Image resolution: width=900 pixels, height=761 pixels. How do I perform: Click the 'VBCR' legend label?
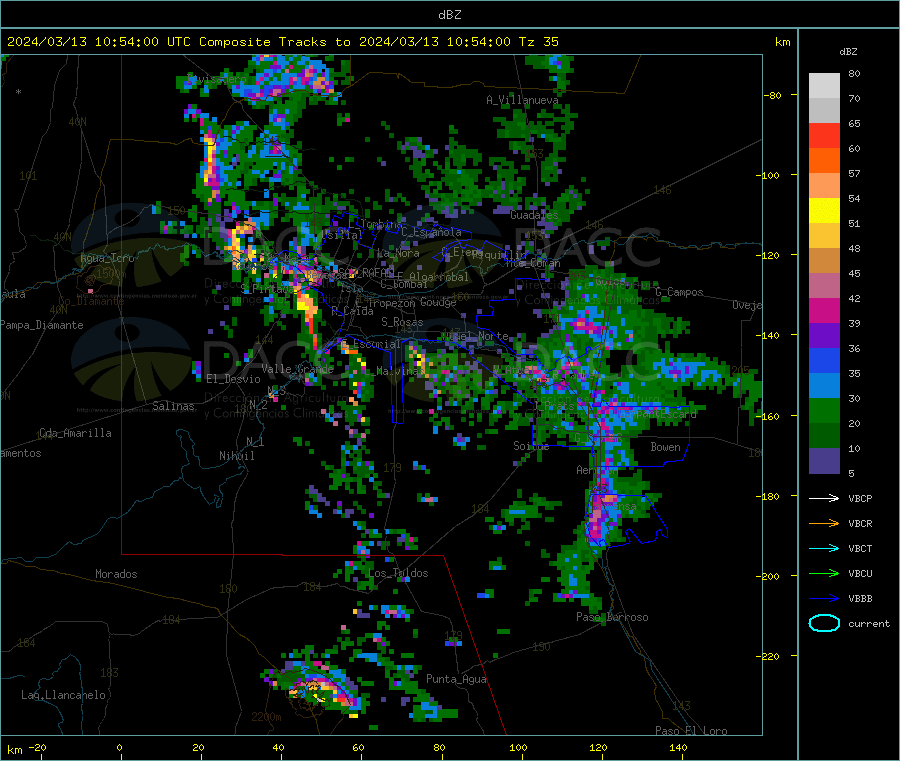(860, 523)
